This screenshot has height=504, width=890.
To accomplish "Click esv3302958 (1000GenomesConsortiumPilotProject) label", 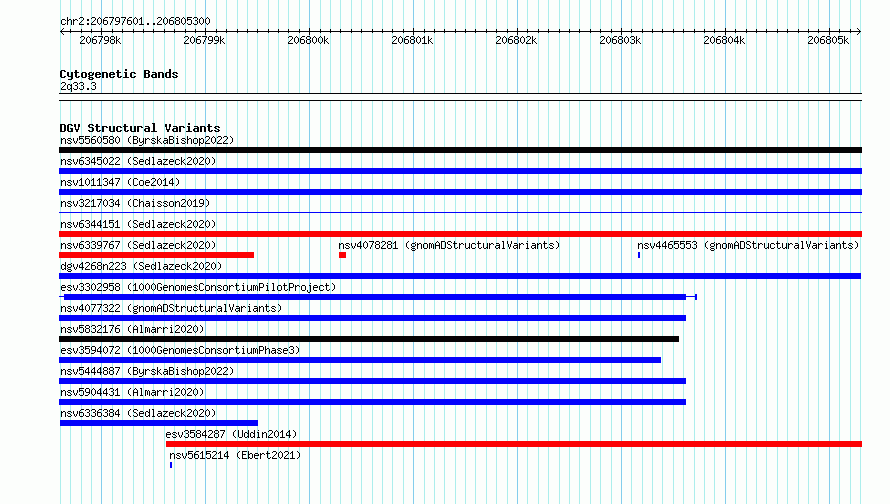I will coord(198,287).
